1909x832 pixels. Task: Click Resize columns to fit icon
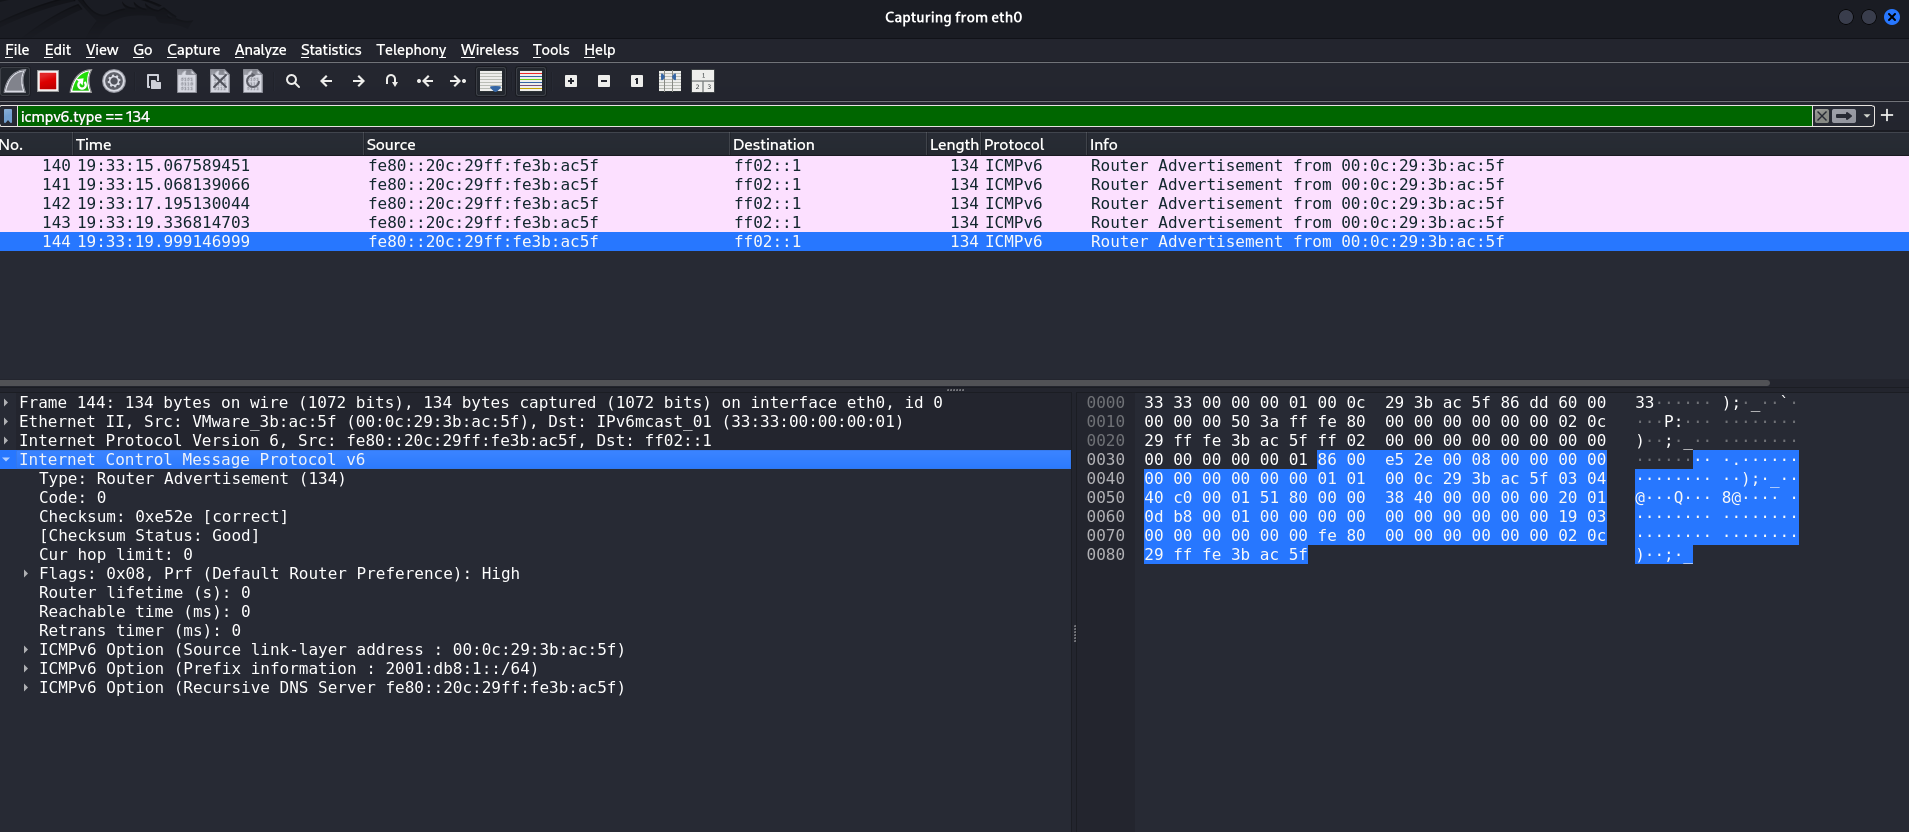pos(670,81)
